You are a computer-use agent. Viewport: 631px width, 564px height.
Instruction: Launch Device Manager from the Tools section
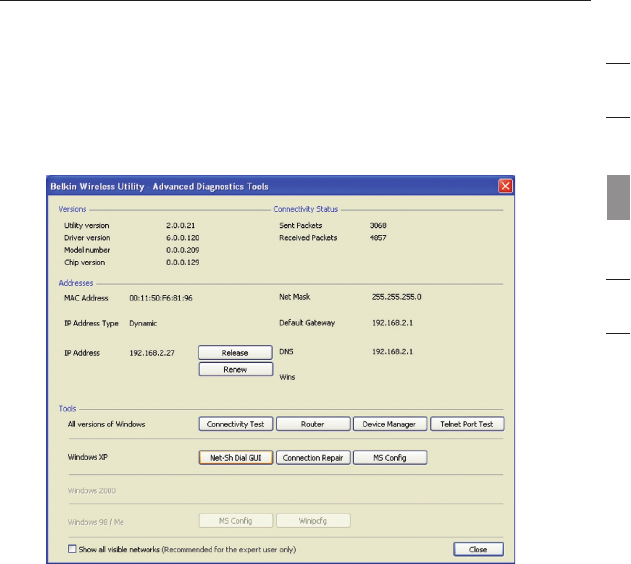click(x=390, y=424)
